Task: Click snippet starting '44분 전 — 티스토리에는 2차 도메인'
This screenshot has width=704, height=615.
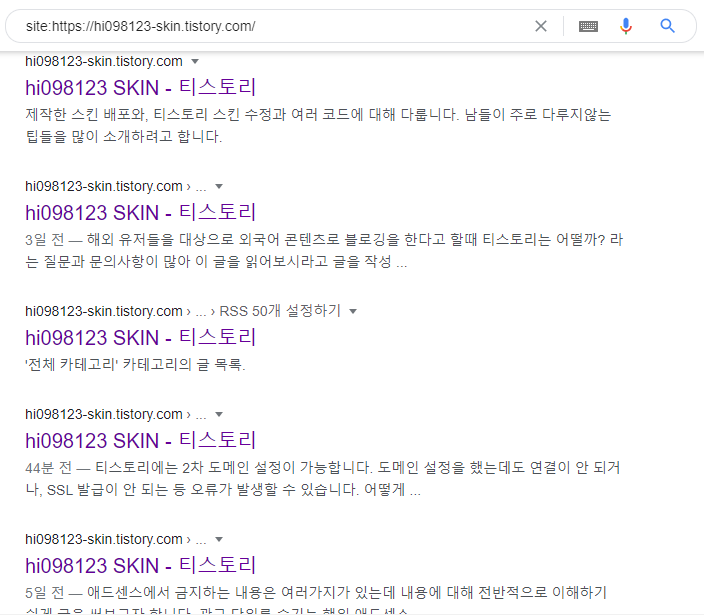Action: click(323, 479)
